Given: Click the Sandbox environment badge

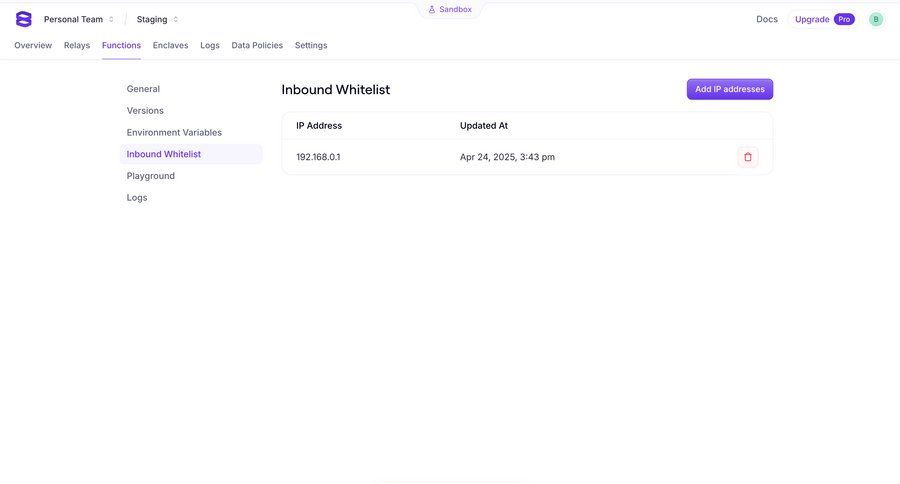Looking at the screenshot, I should [x=450, y=10].
